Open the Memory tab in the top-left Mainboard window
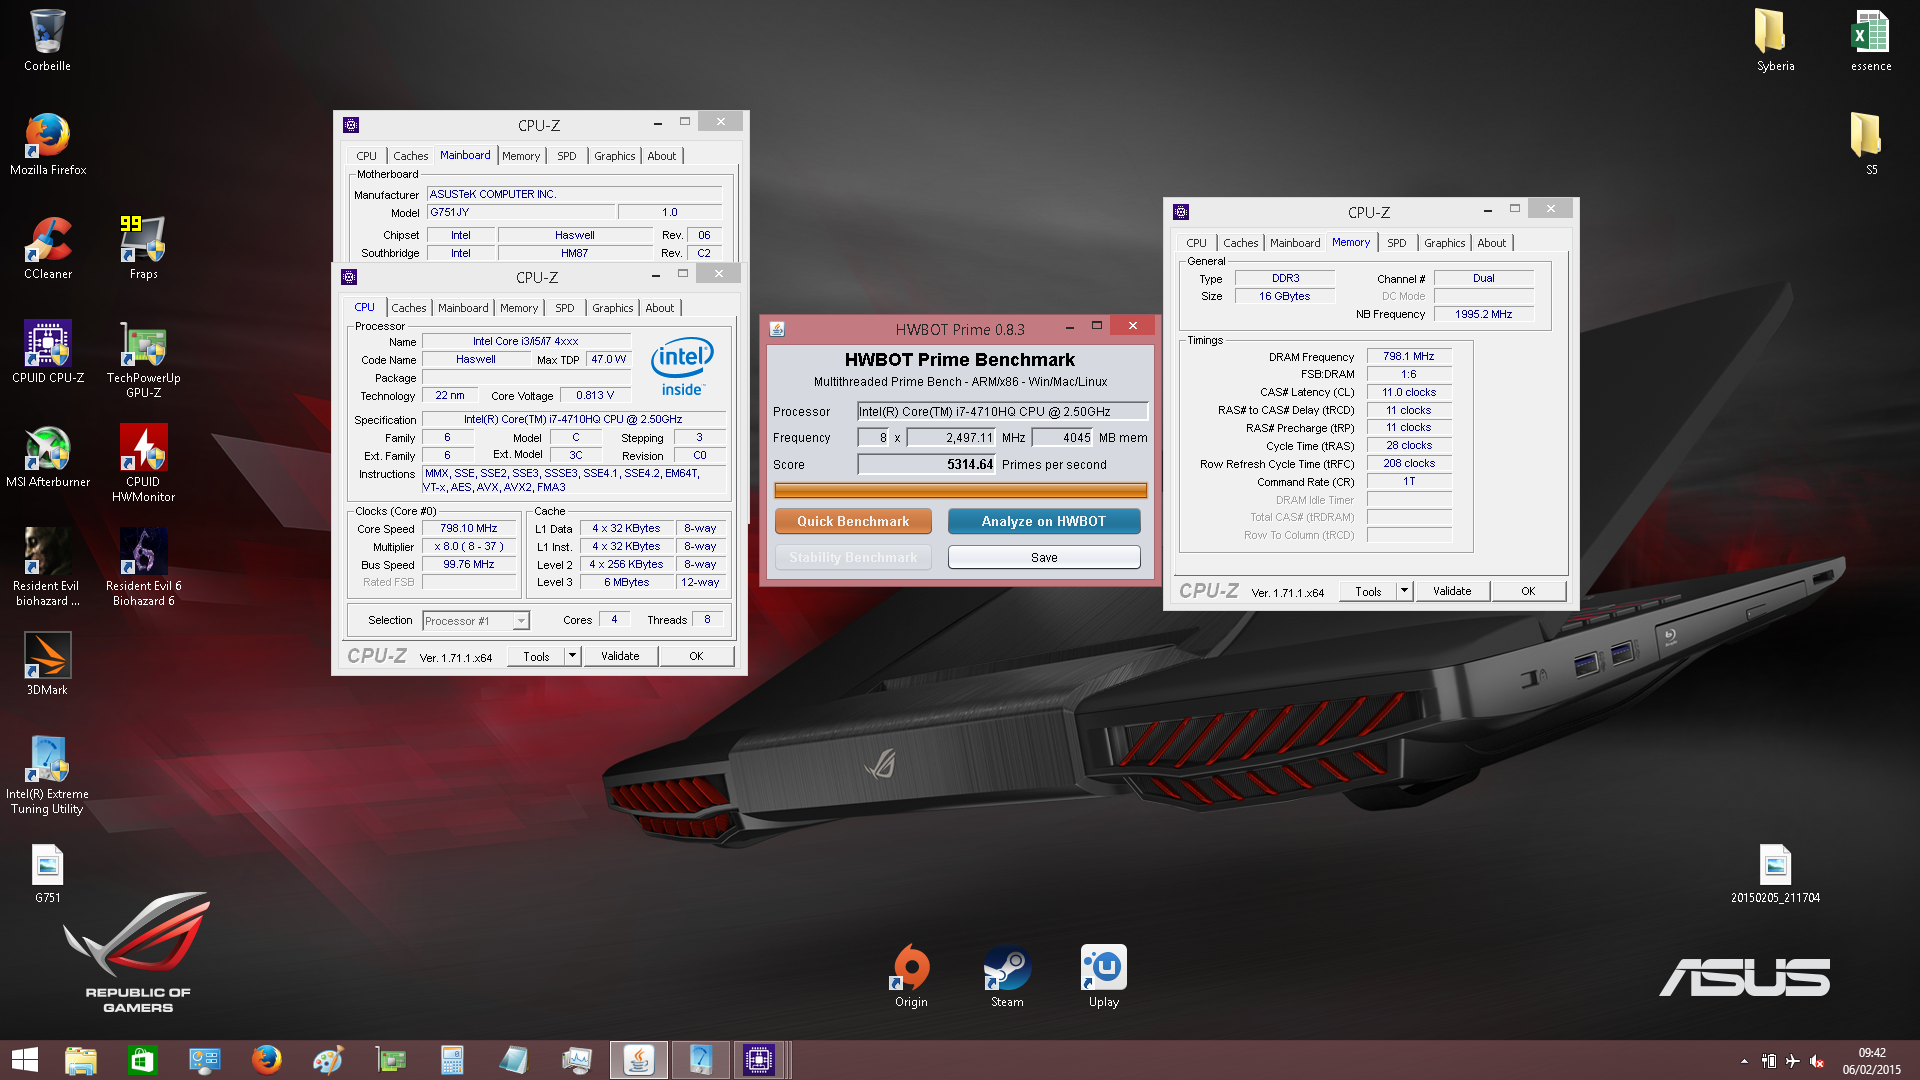This screenshot has width=1920, height=1080. pyautogui.click(x=520, y=156)
